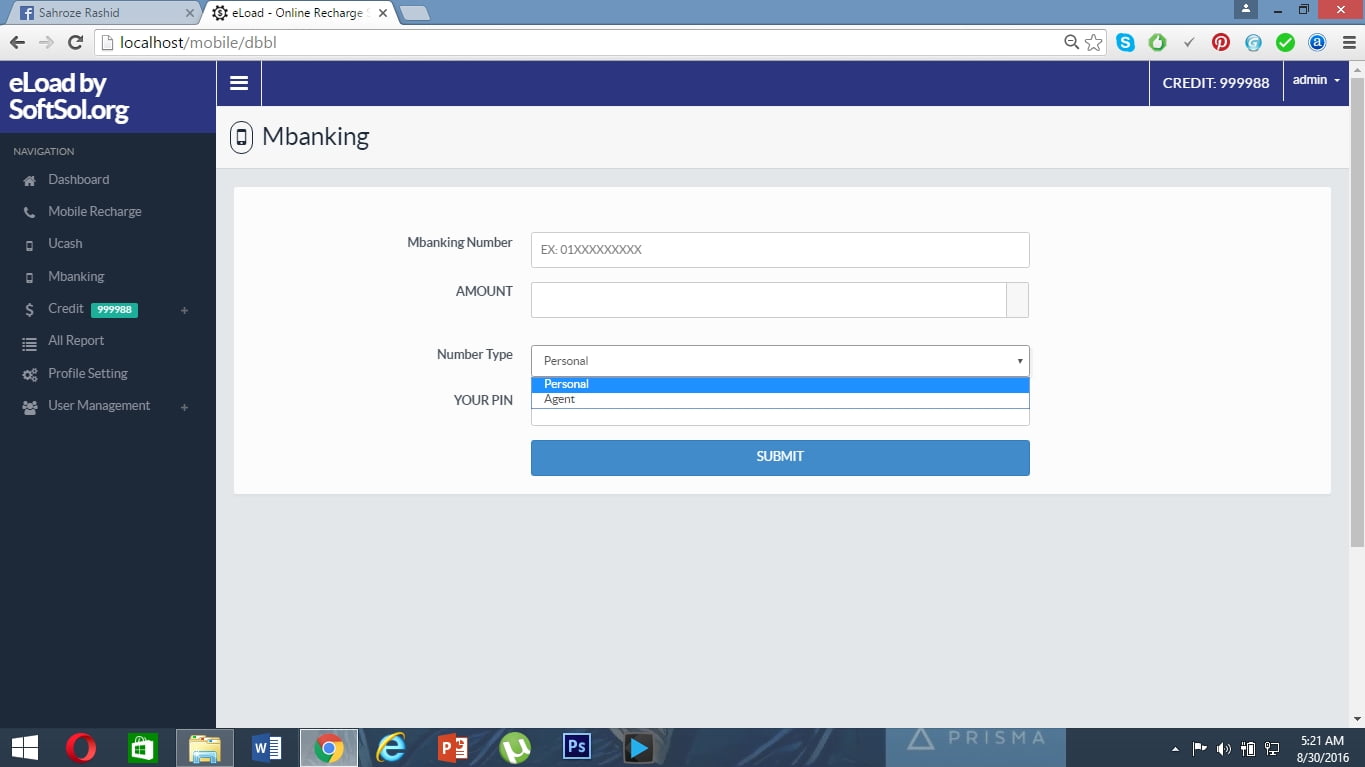Click the Mobile Recharge phone icon
The image size is (1365, 767).
coord(29,213)
